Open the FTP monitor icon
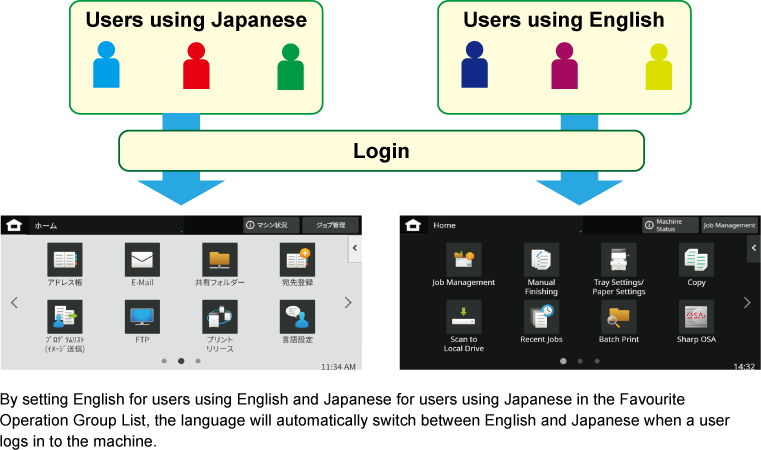761x450 pixels. coord(142,317)
